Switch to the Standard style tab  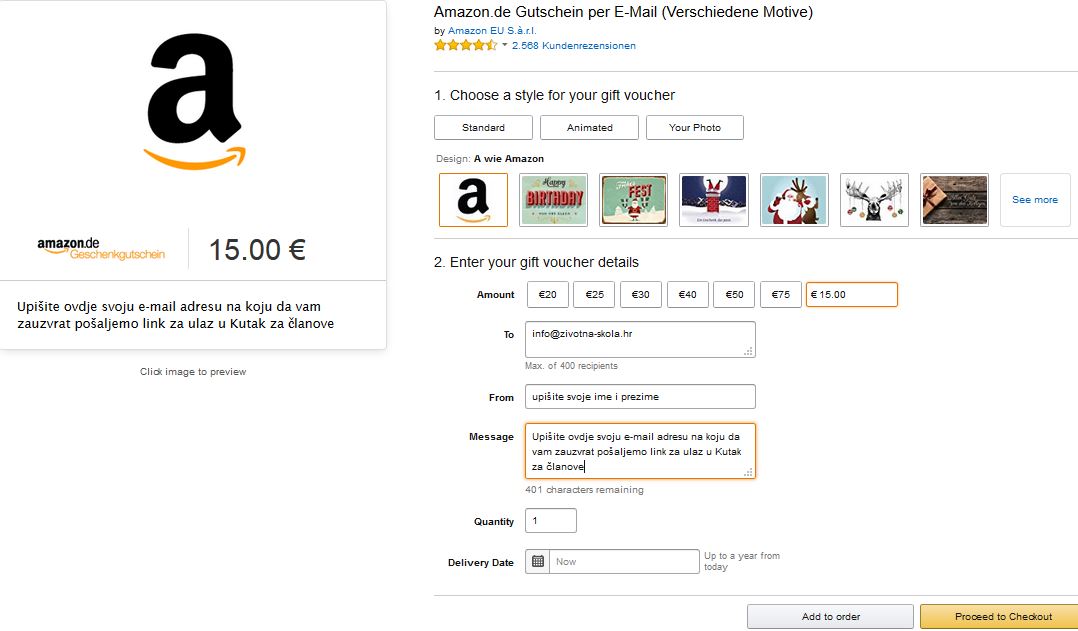pos(483,128)
